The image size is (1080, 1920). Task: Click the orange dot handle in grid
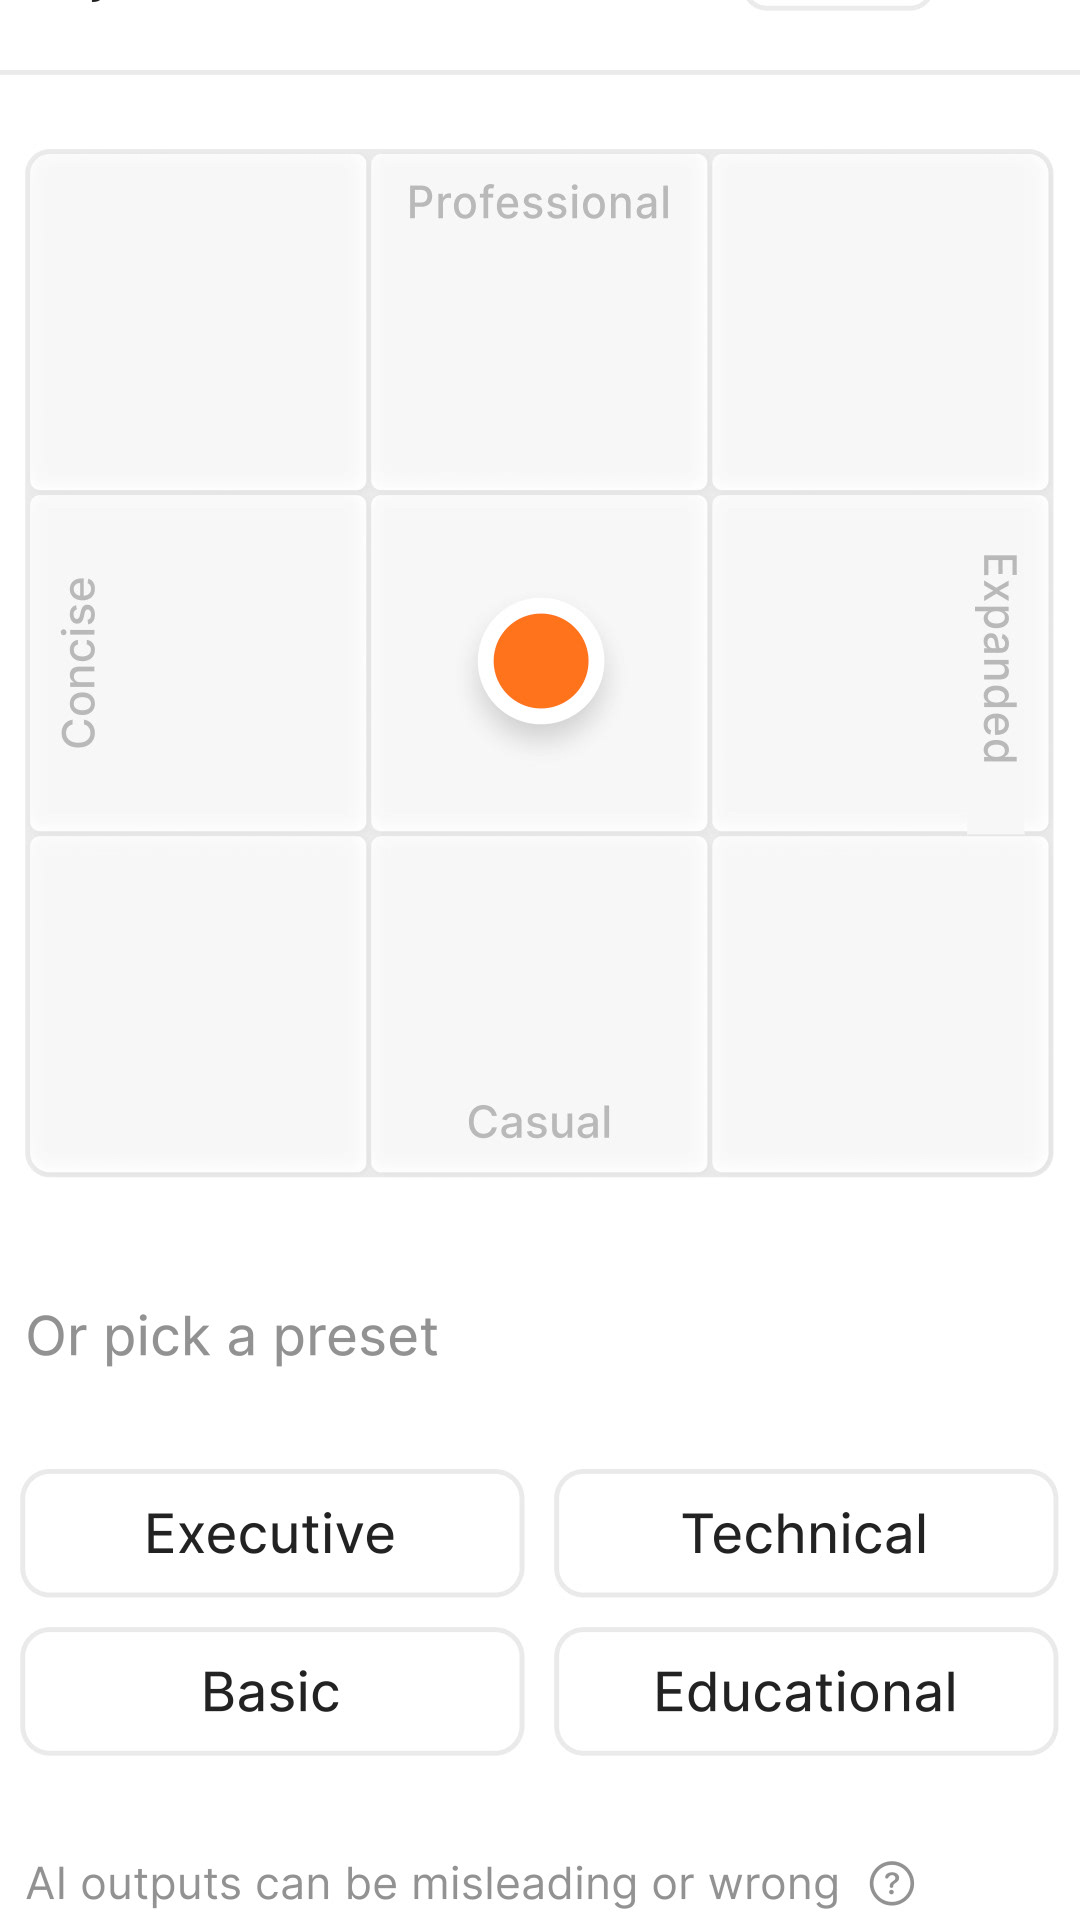[x=540, y=661]
